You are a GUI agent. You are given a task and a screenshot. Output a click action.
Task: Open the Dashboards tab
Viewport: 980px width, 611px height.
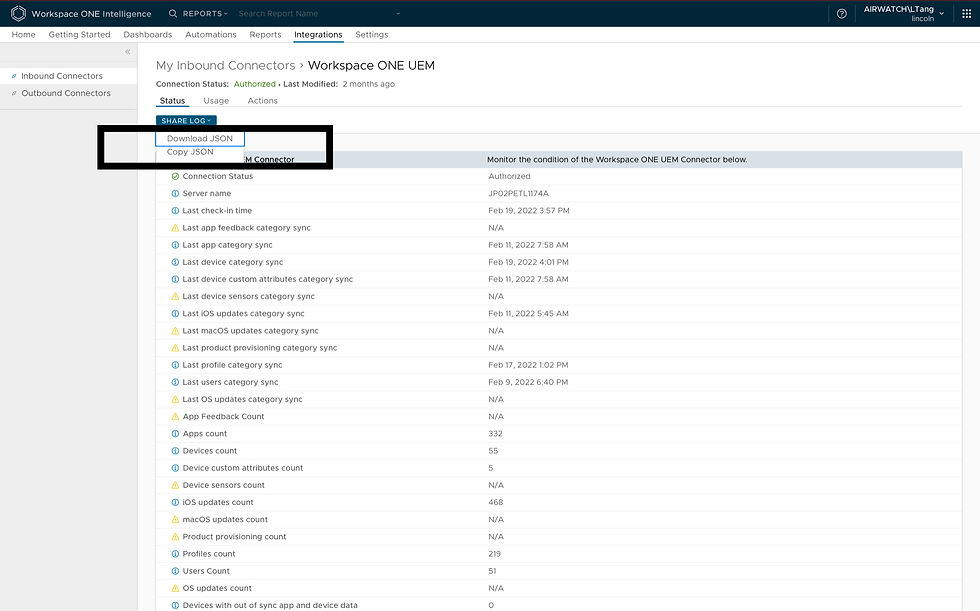[148, 34]
